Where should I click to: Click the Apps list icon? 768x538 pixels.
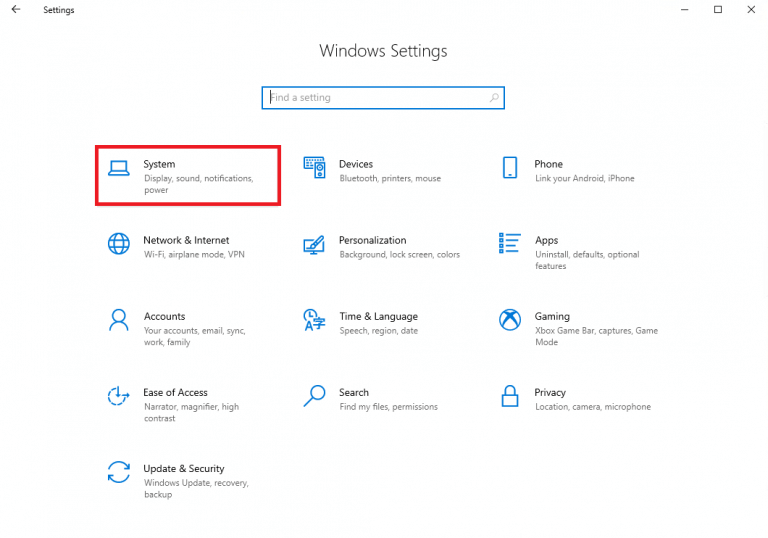pyautogui.click(x=509, y=244)
